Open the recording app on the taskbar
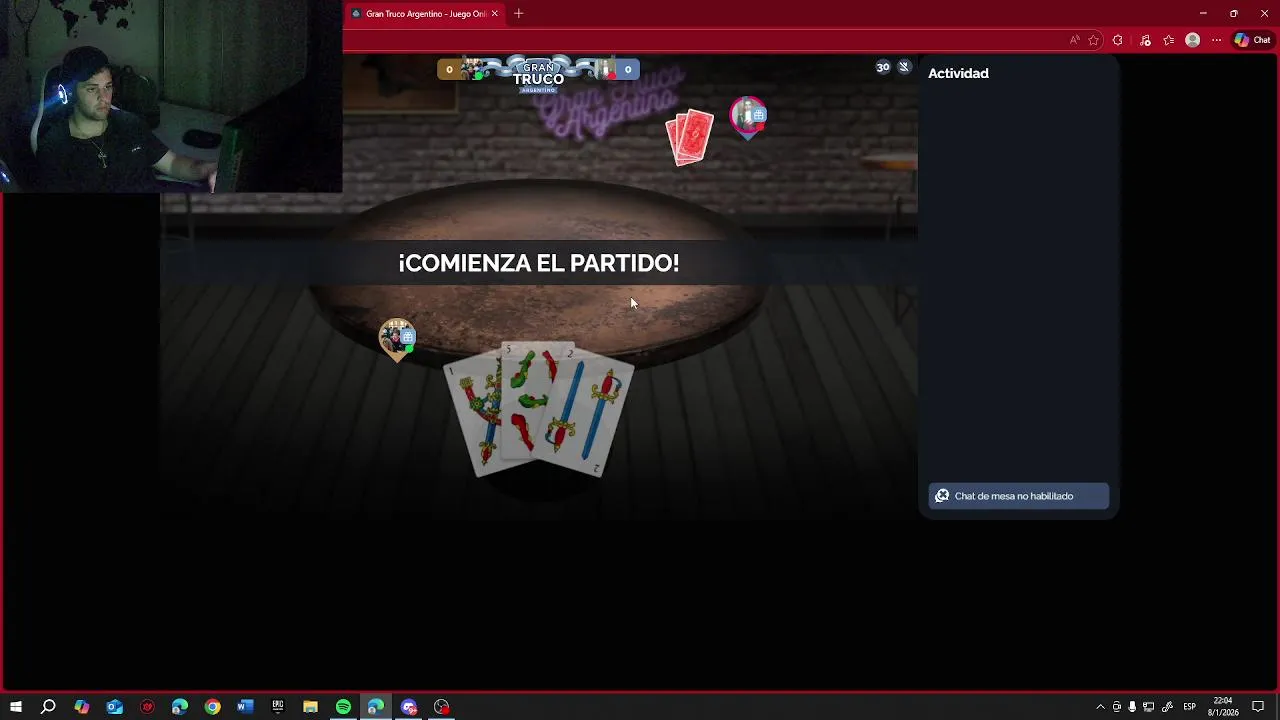 coord(442,707)
